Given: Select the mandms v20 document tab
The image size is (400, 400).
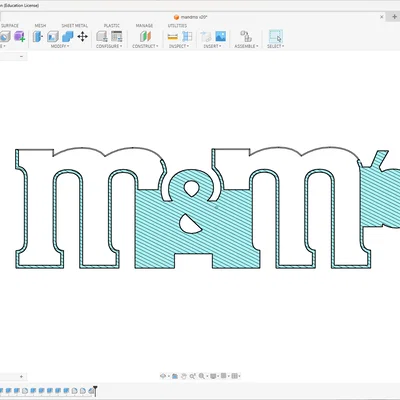Looking at the screenshot, I should click(193, 17).
